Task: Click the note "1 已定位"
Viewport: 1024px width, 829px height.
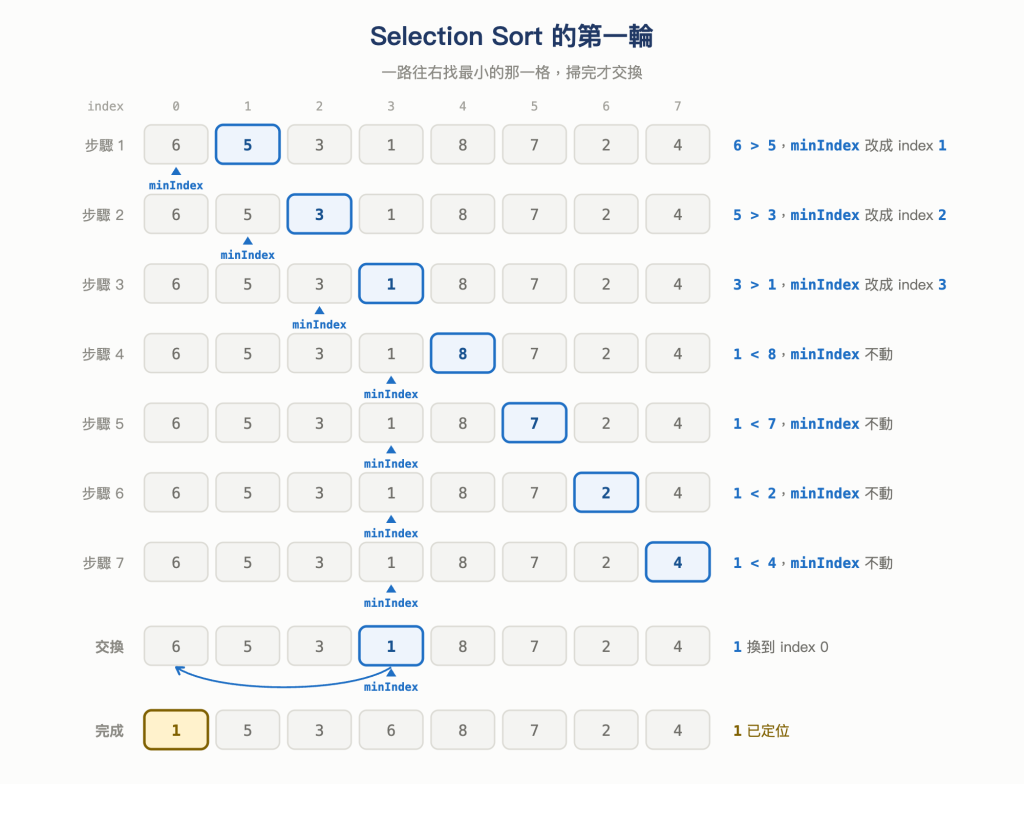Action: (761, 730)
